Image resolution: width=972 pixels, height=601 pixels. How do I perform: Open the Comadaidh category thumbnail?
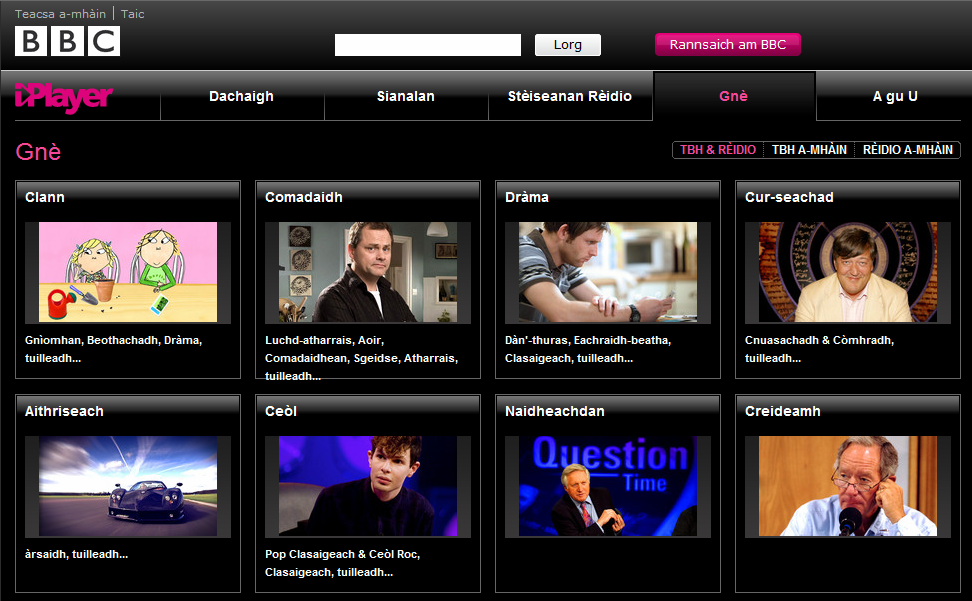point(368,272)
